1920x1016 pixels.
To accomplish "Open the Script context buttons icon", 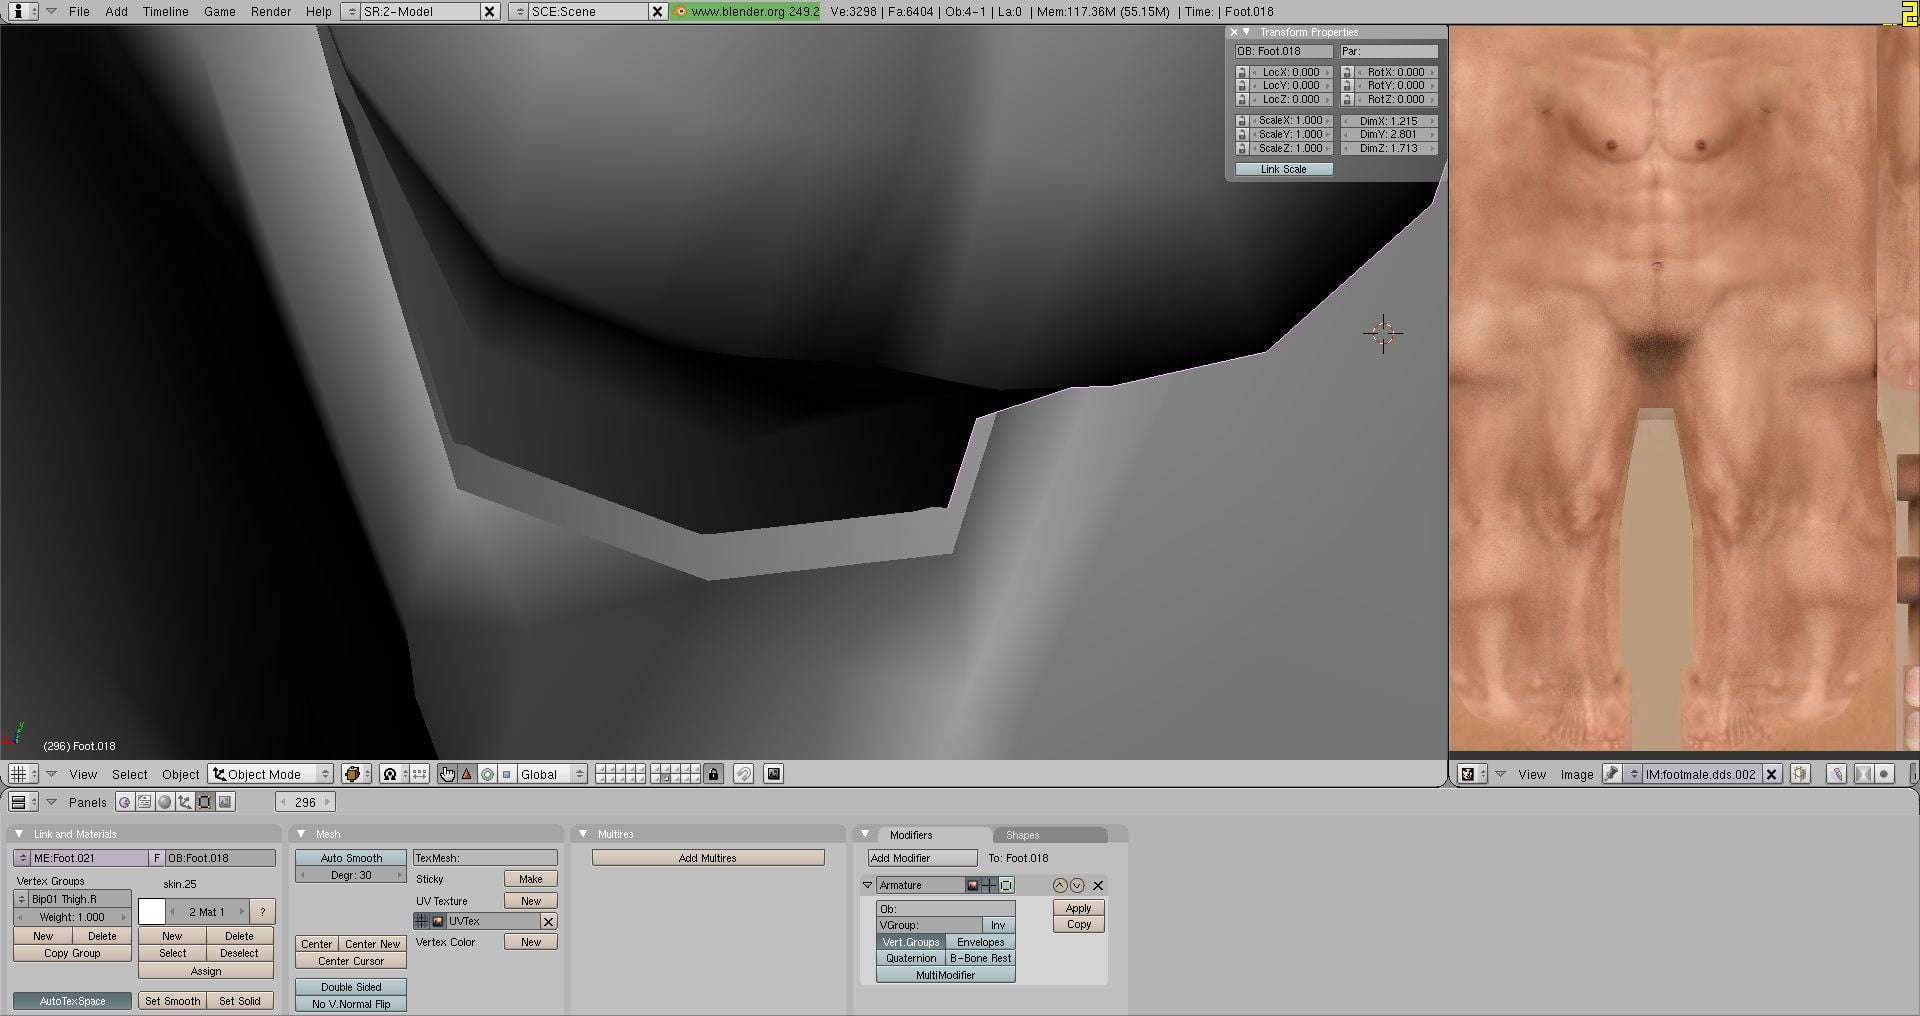I will point(145,802).
